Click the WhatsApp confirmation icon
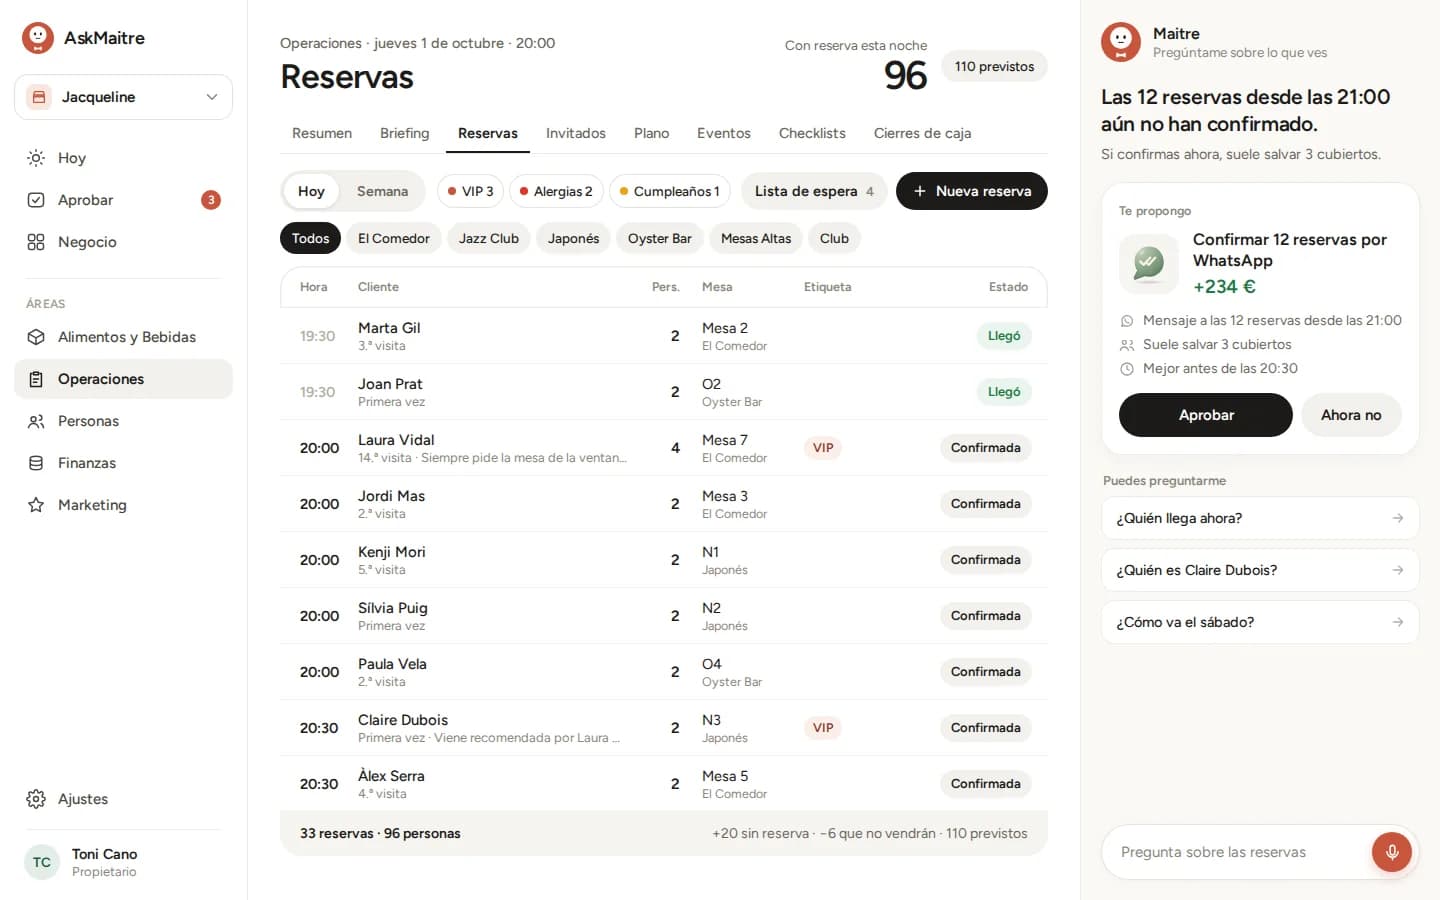This screenshot has width=1440, height=900. pos(1149,264)
